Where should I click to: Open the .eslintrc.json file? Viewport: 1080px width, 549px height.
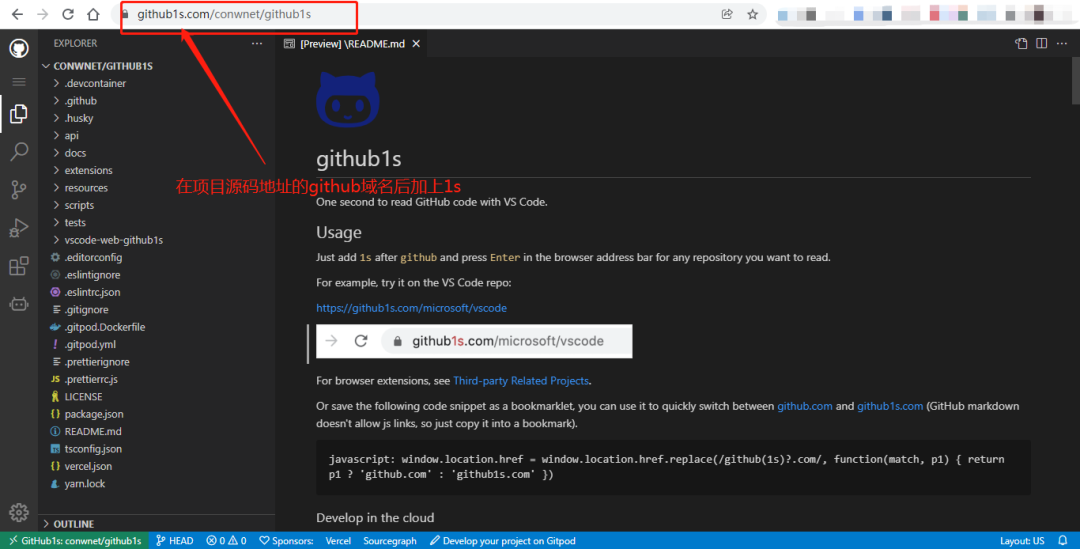(x=158, y=292)
